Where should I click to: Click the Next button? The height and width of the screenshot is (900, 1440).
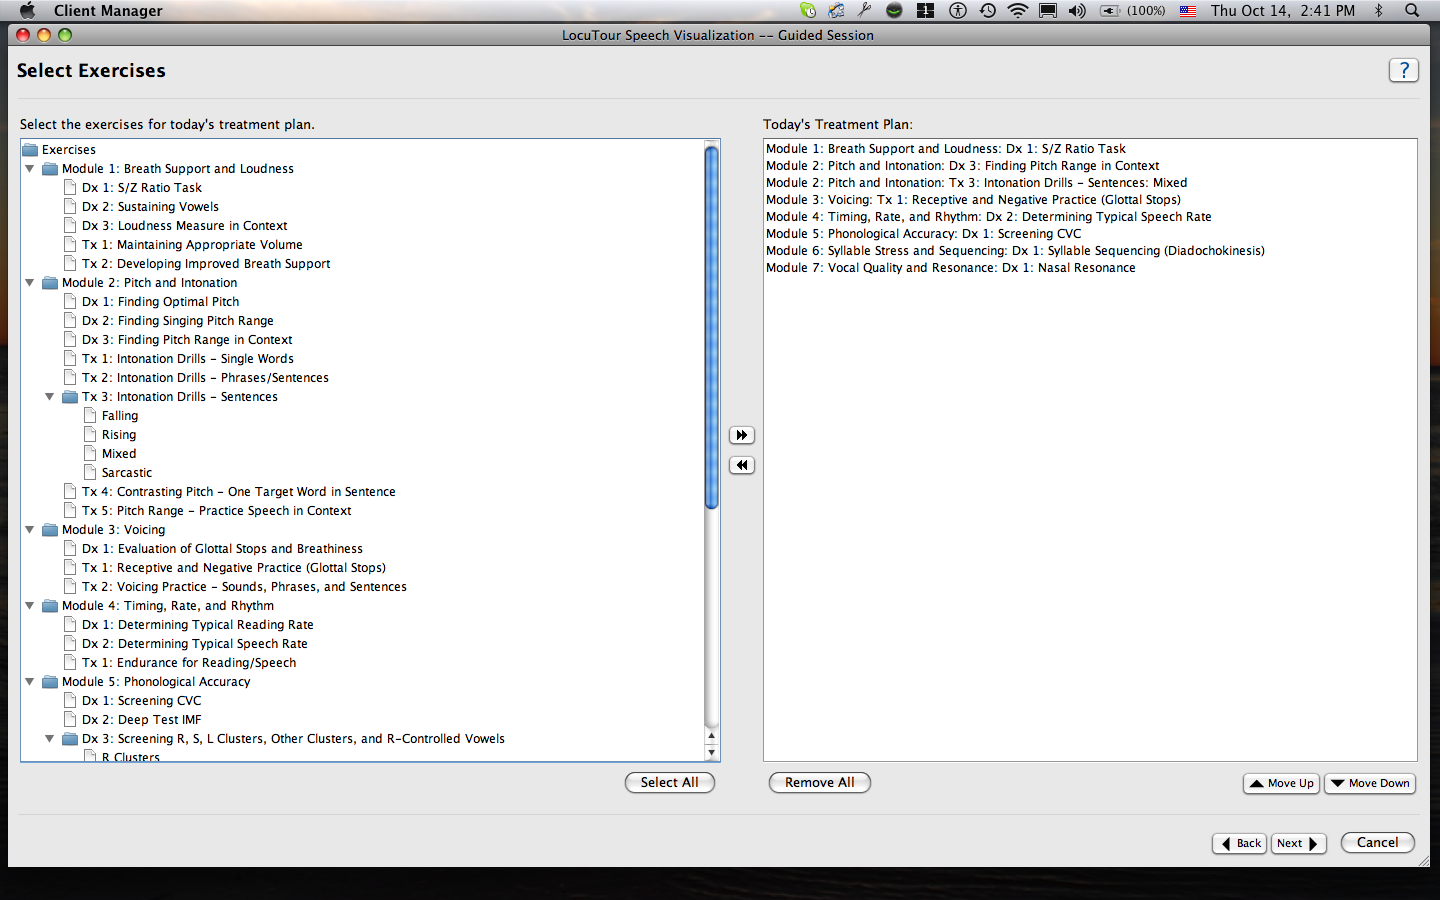point(1298,843)
